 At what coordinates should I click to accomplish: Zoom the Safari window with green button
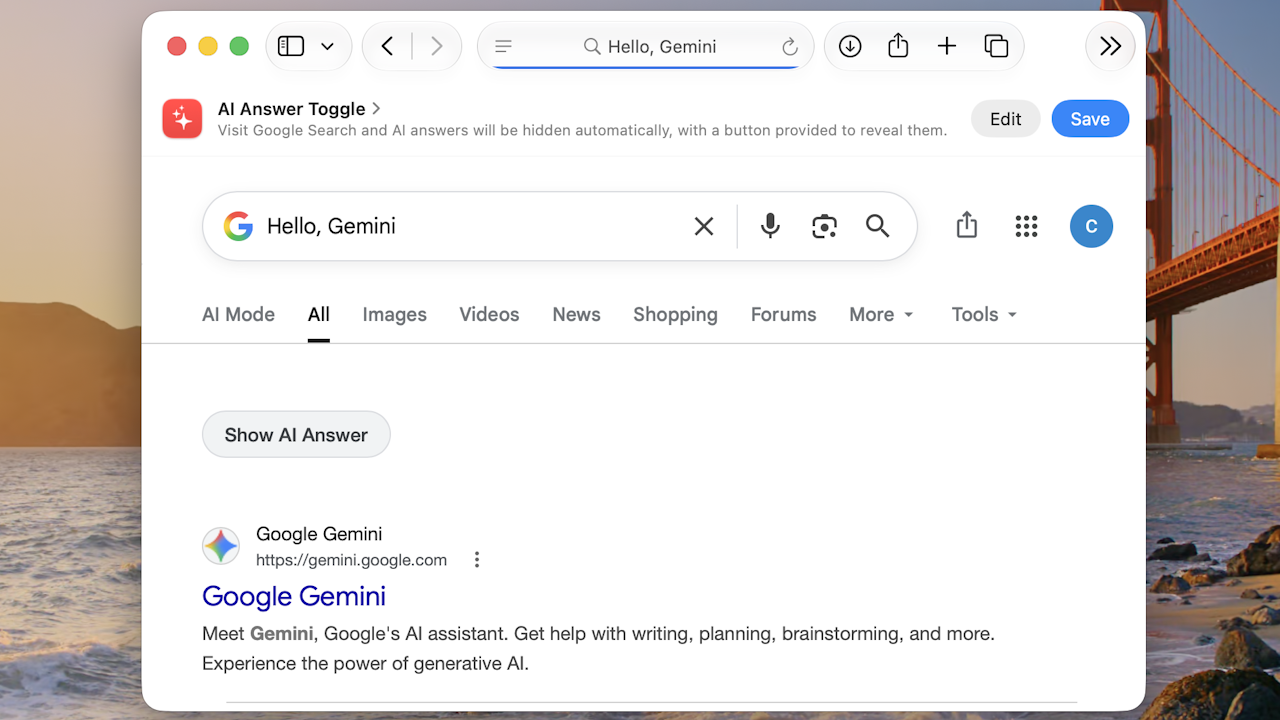coord(239,46)
